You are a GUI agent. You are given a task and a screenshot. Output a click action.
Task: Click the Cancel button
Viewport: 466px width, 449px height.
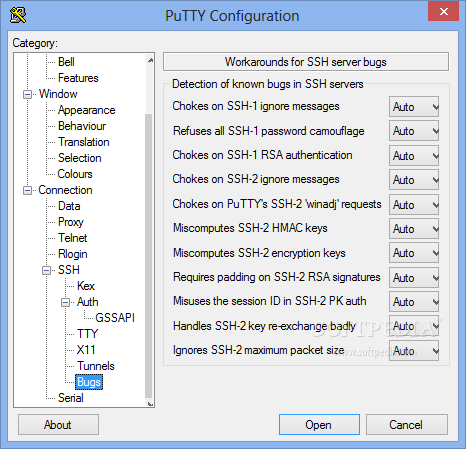pos(407,425)
